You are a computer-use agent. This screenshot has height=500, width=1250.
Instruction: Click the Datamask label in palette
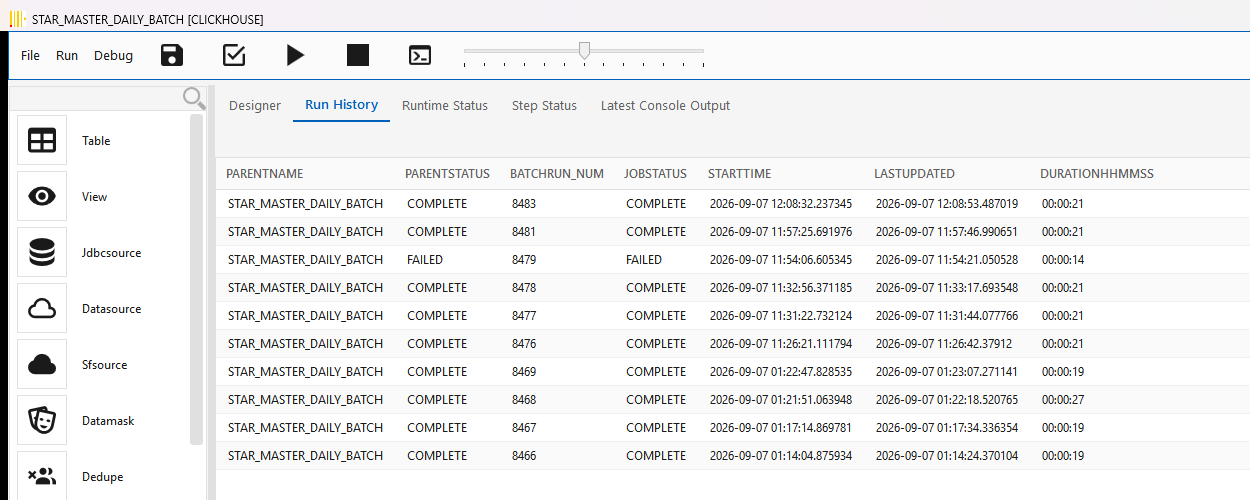pyautogui.click(x=108, y=421)
